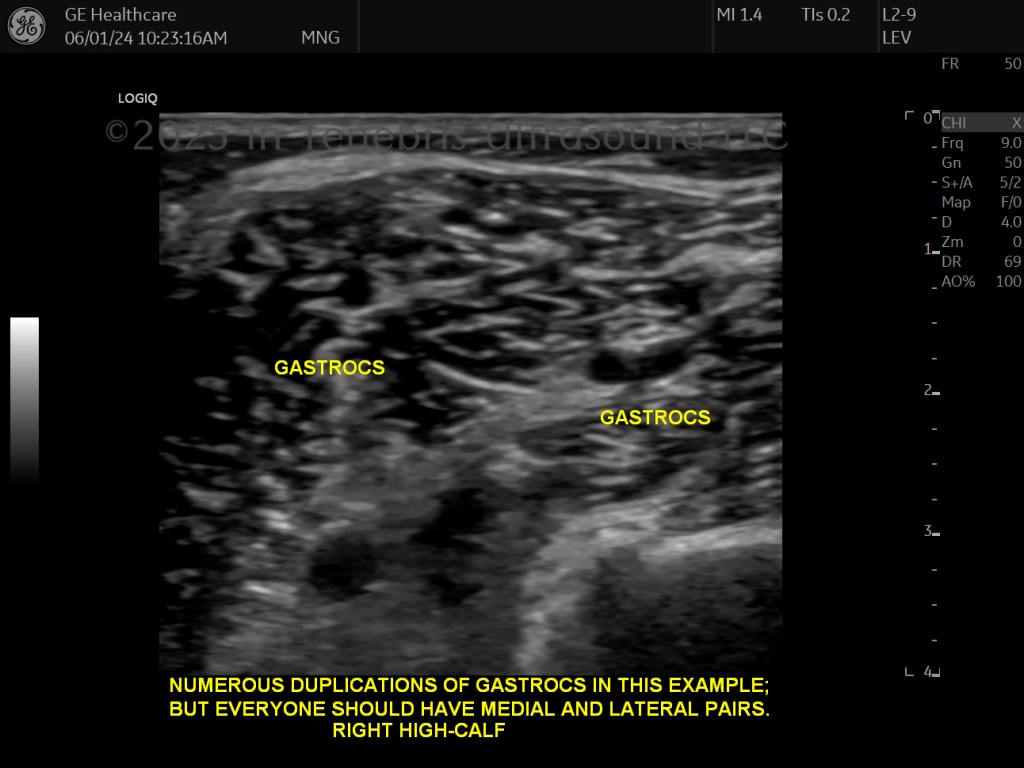Click the X beside CHI
Image resolution: width=1024 pixels, height=768 pixels.
1016,122
